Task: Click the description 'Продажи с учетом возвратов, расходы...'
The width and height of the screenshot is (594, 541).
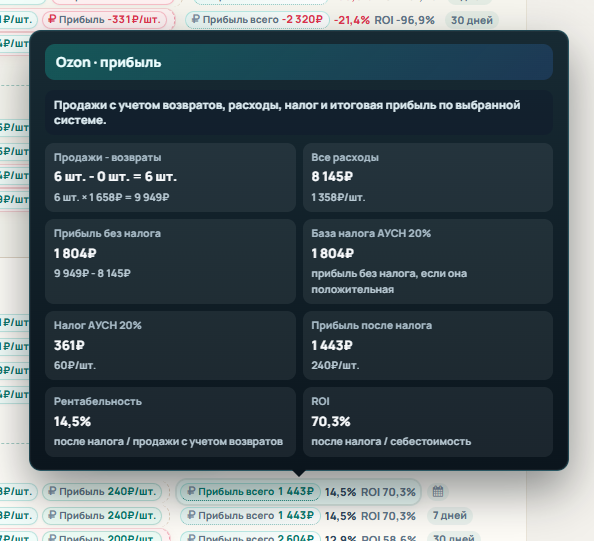Action: click(299, 112)
